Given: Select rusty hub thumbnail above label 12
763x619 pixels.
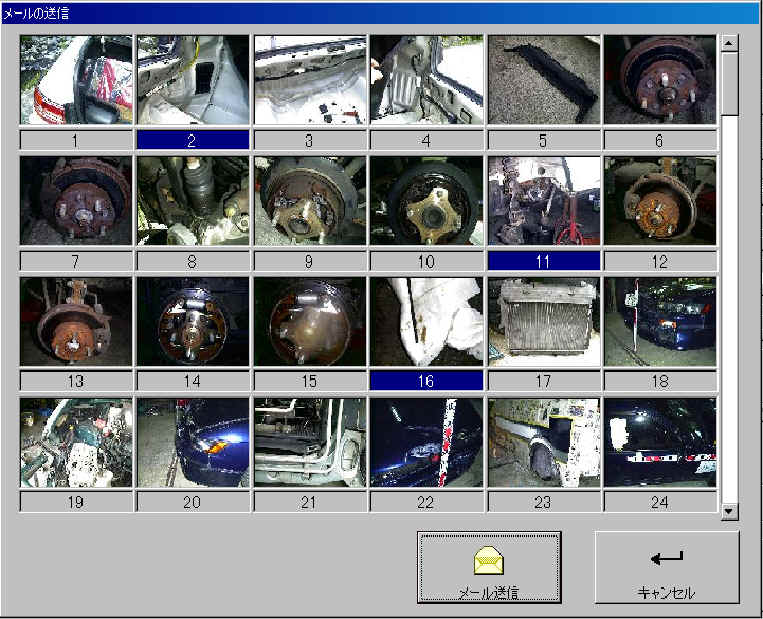Looking at the screenshot, I should coord(660,200).
